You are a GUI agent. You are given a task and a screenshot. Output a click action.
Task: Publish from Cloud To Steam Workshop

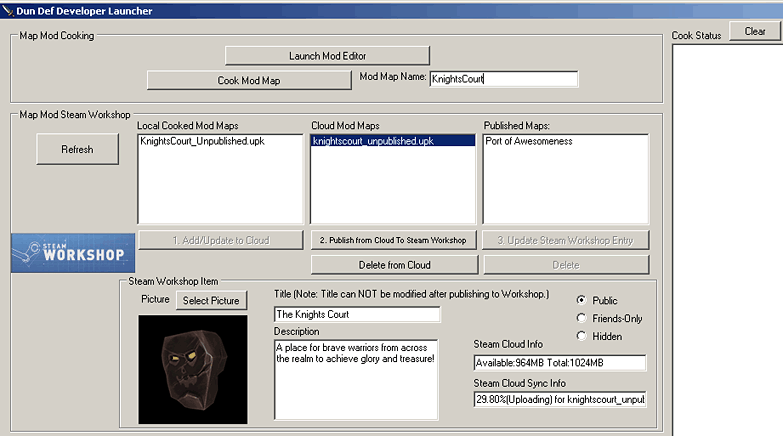pos(393,240)
